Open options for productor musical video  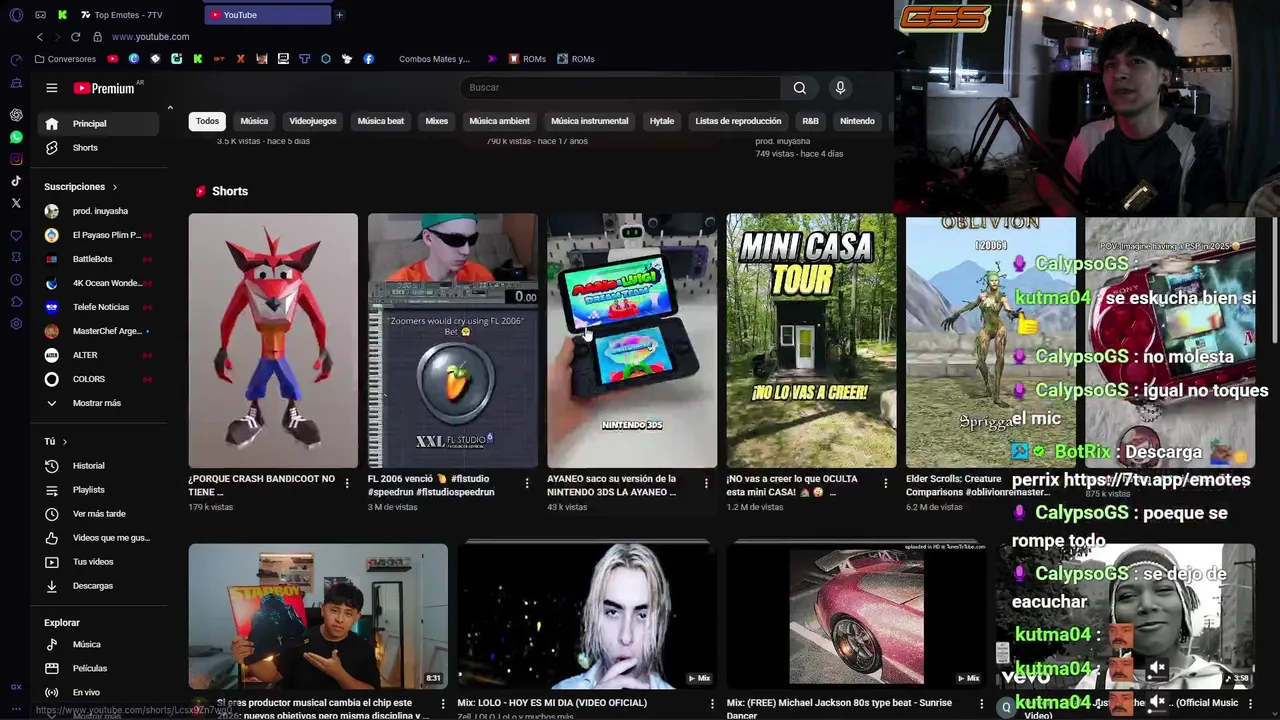[x=443, y=704]
